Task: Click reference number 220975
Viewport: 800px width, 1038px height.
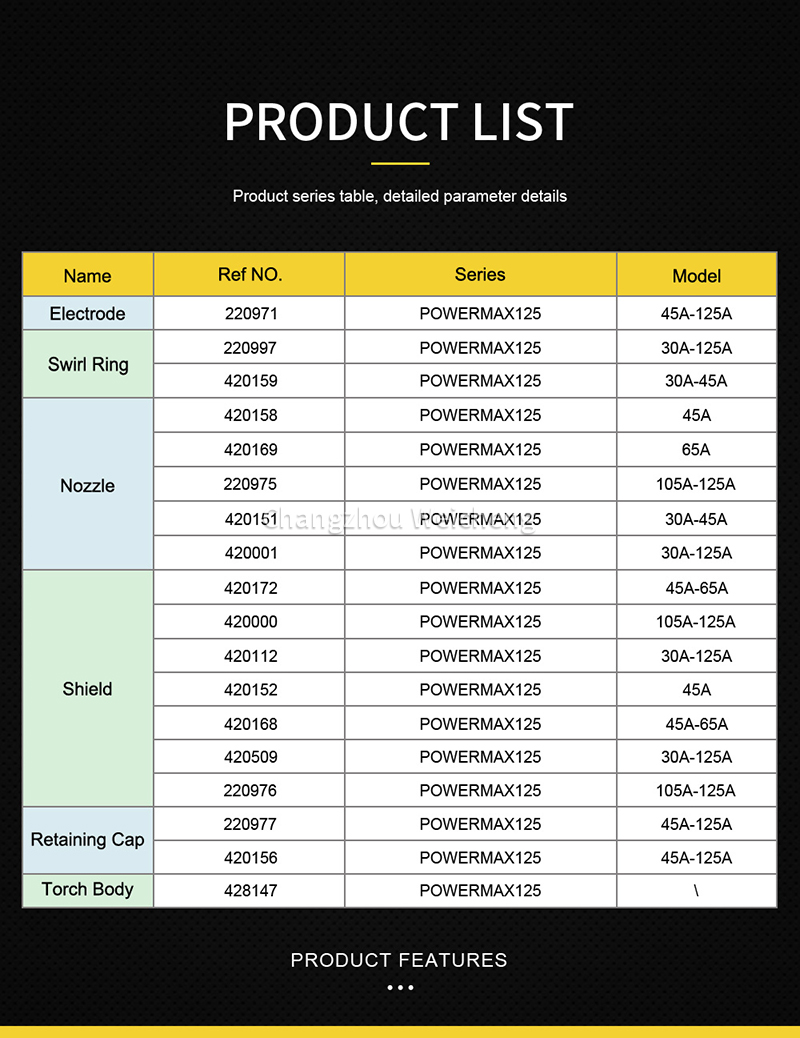Action: (251, 484)
